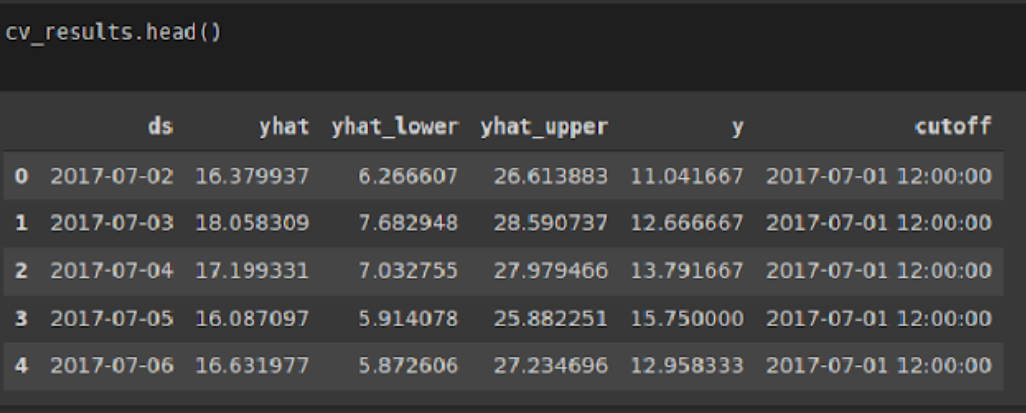
Task: Click row index 2
Action: (x=21, y=270)
